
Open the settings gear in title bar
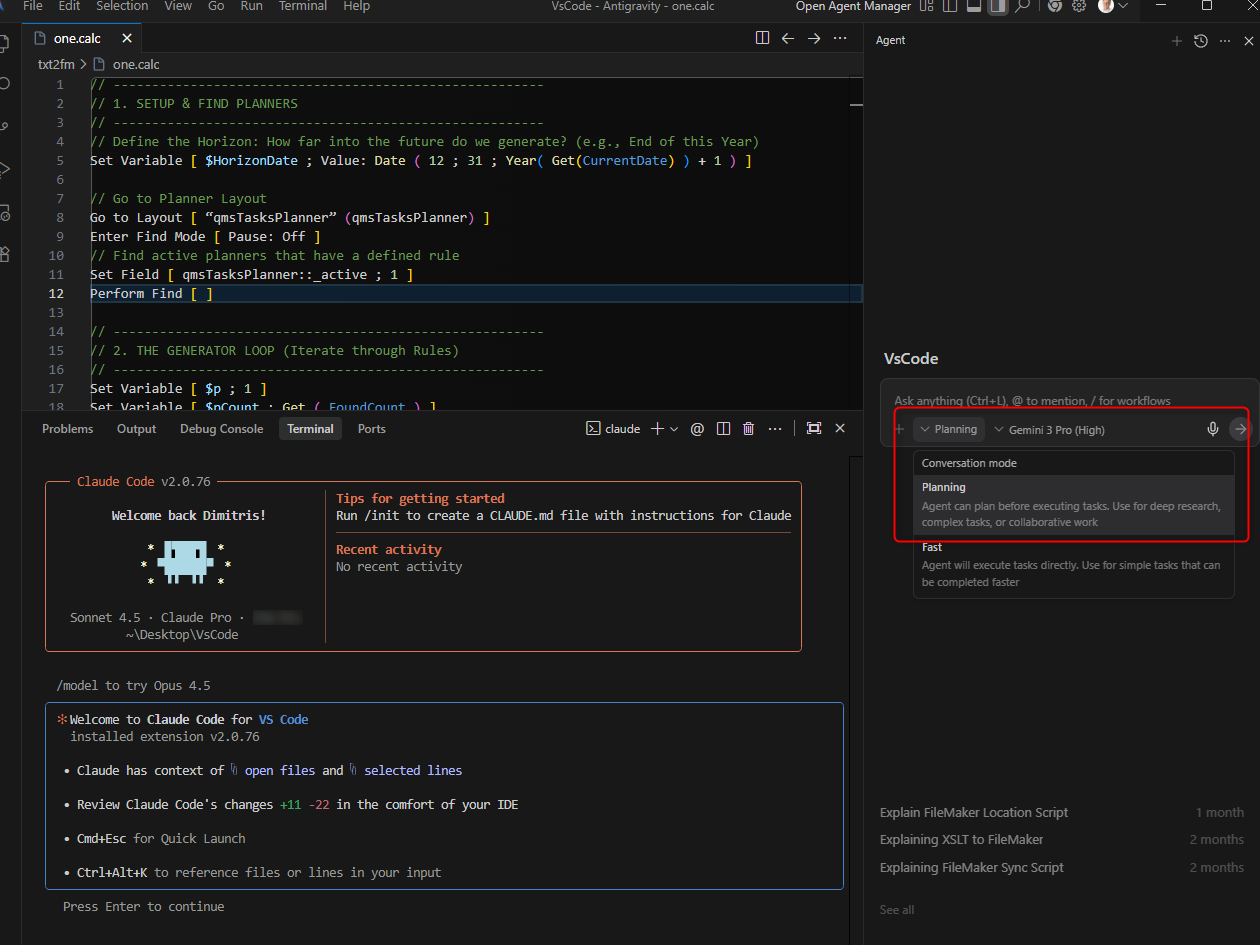tap(1079, 6)
